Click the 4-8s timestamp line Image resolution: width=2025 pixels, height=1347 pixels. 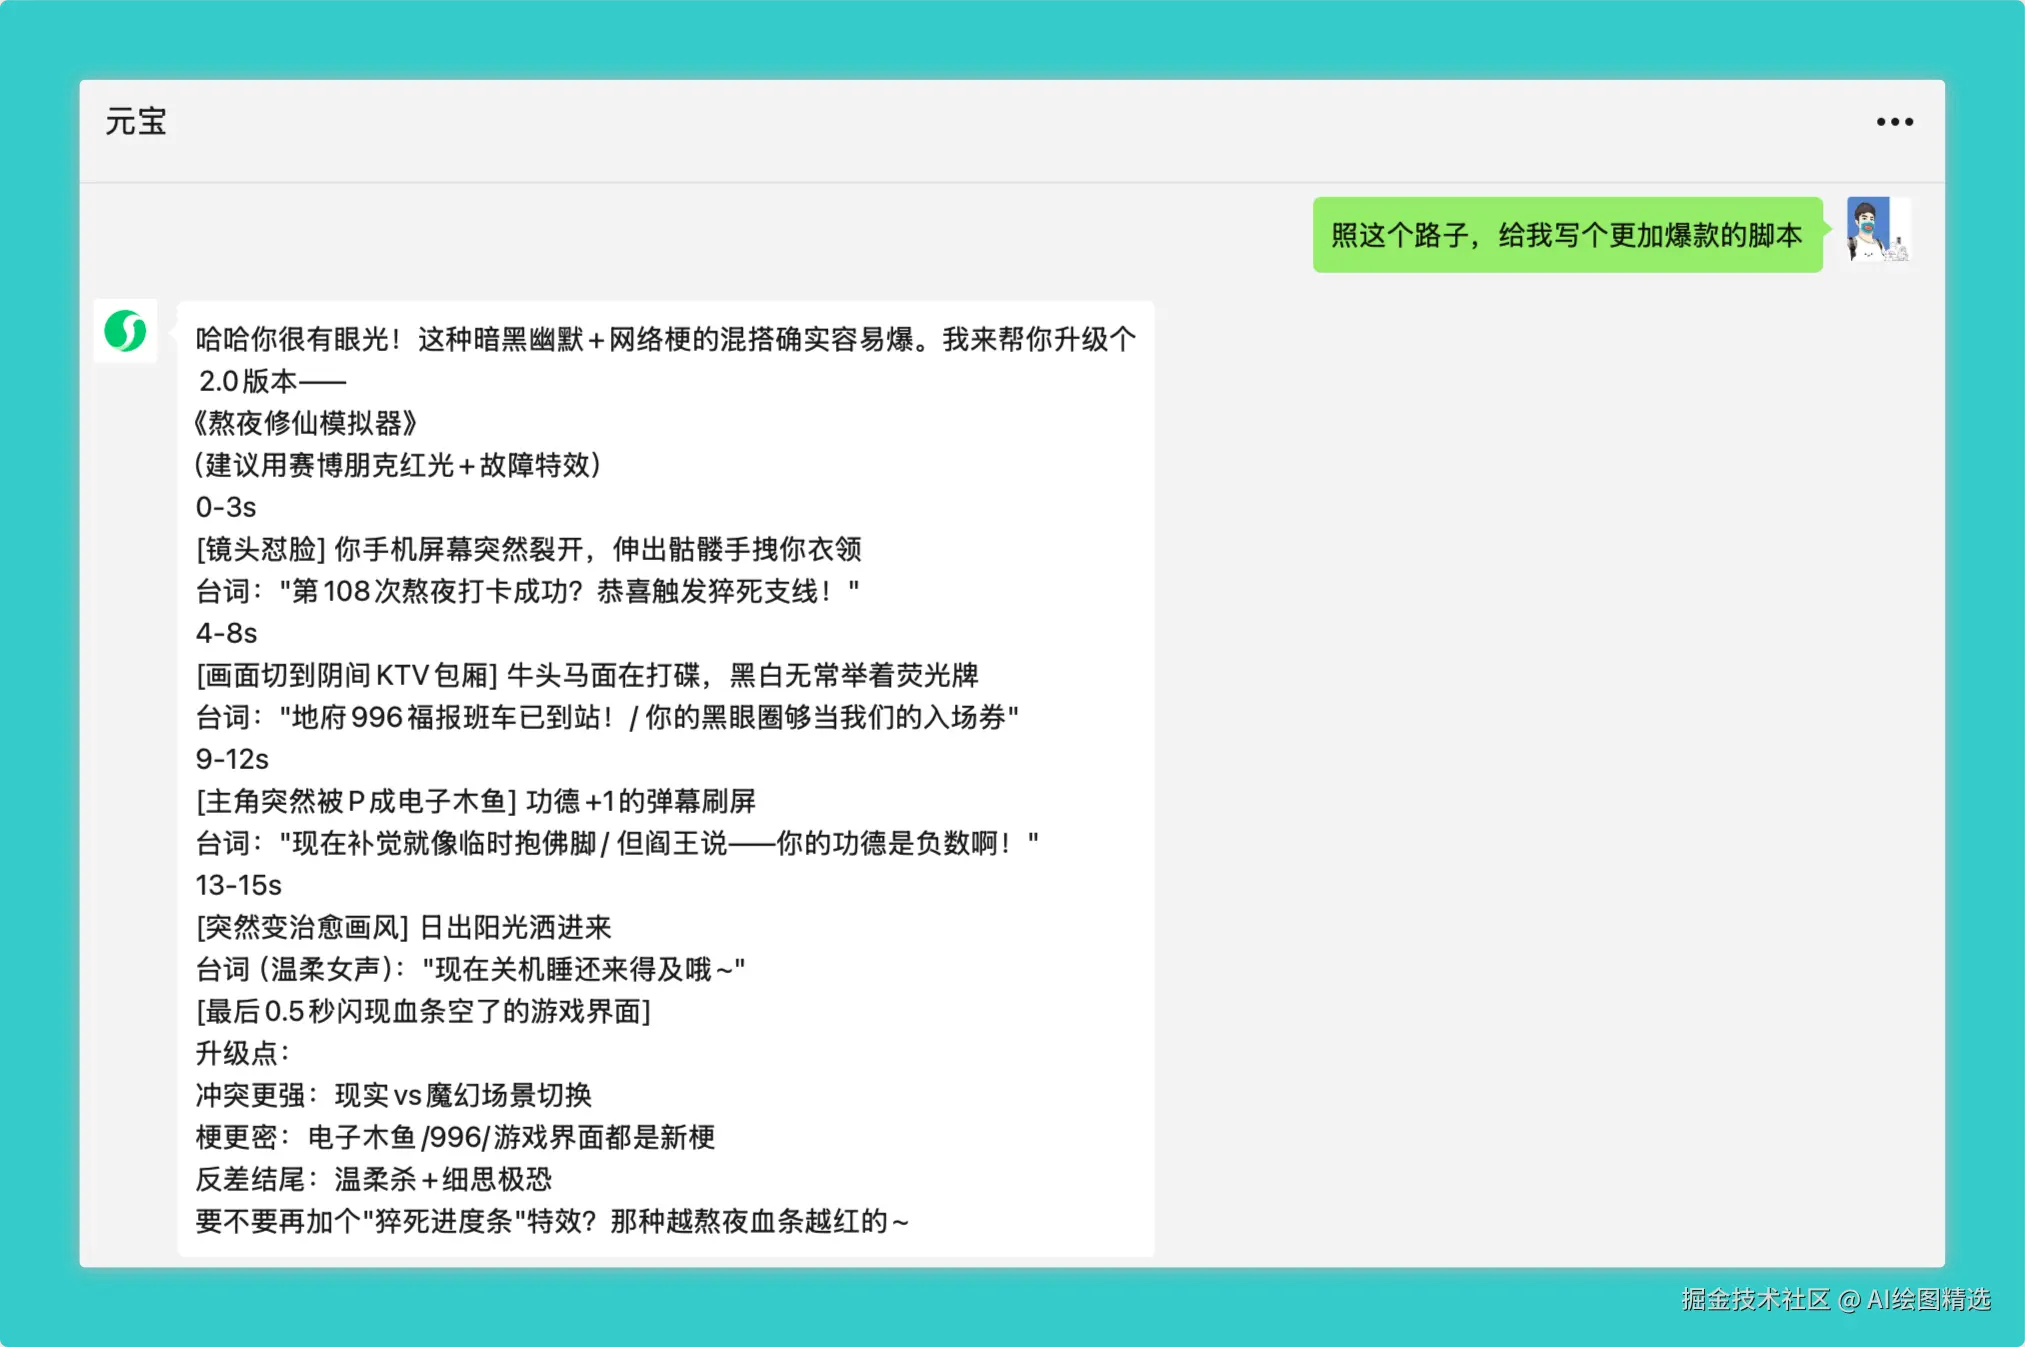coord(226,633)
